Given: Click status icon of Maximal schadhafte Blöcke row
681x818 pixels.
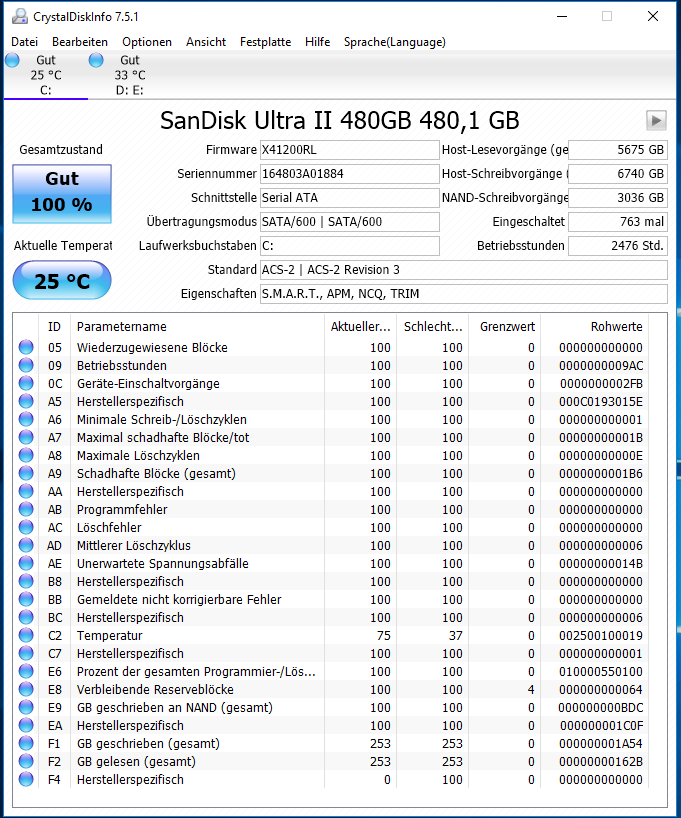Looking at the screenshot, I should (x=26, y=437).
